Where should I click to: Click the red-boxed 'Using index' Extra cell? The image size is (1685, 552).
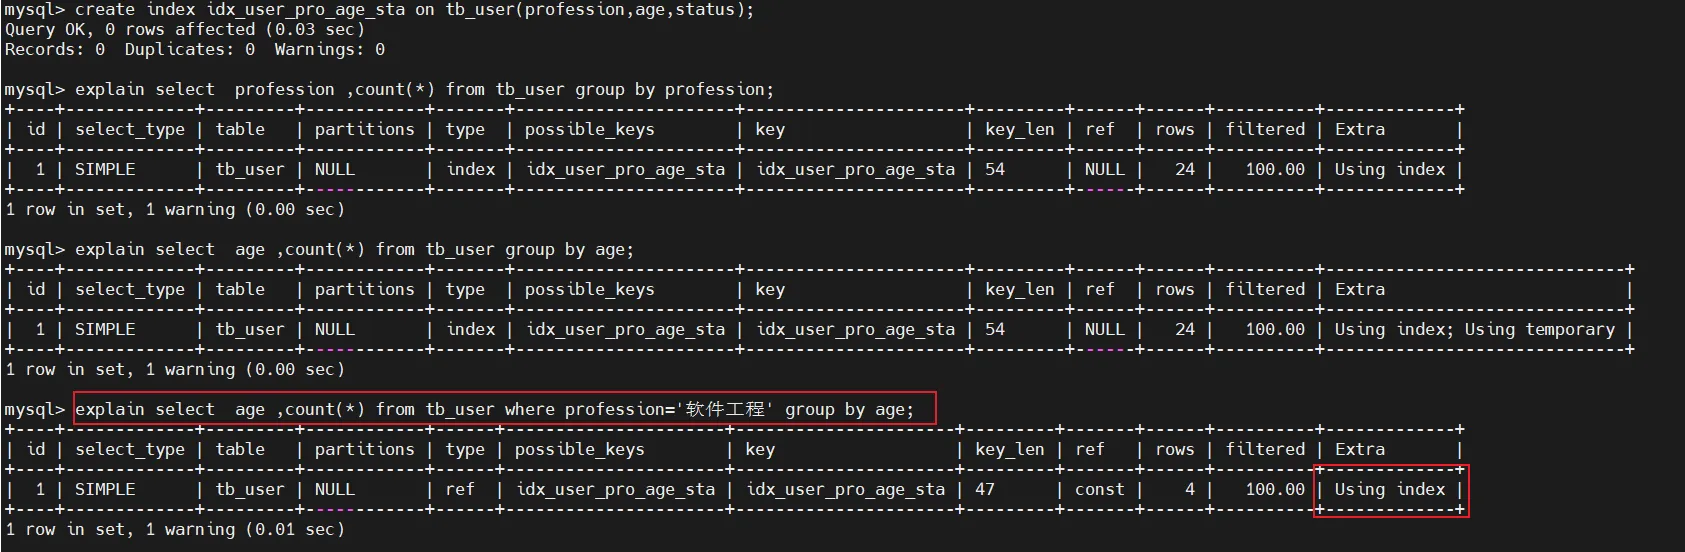tap(1389, 490)
